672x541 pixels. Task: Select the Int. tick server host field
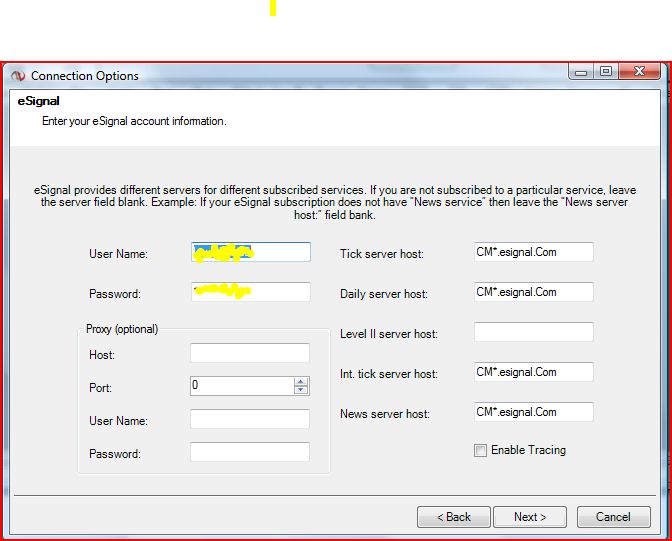click(534, 372)
